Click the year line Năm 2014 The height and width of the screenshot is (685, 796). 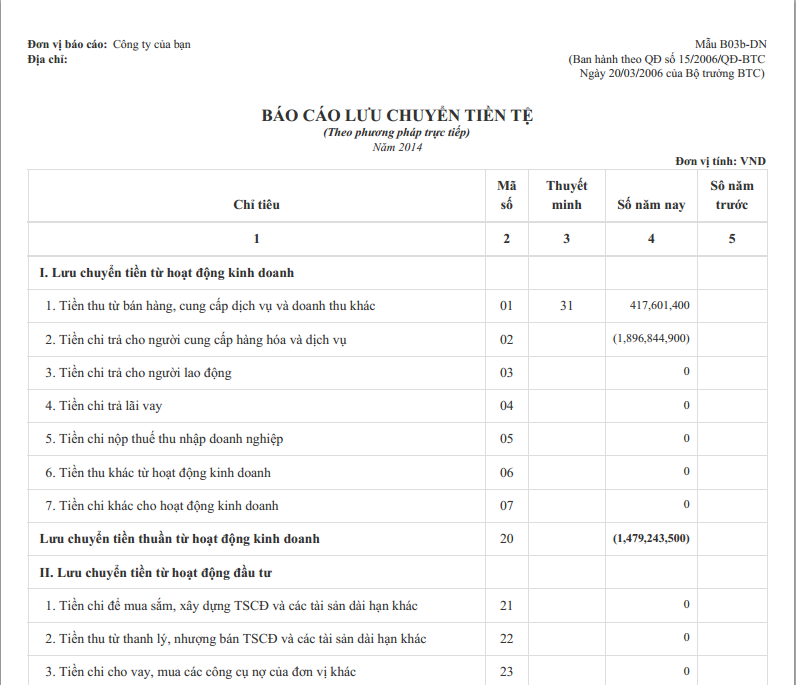397,147
